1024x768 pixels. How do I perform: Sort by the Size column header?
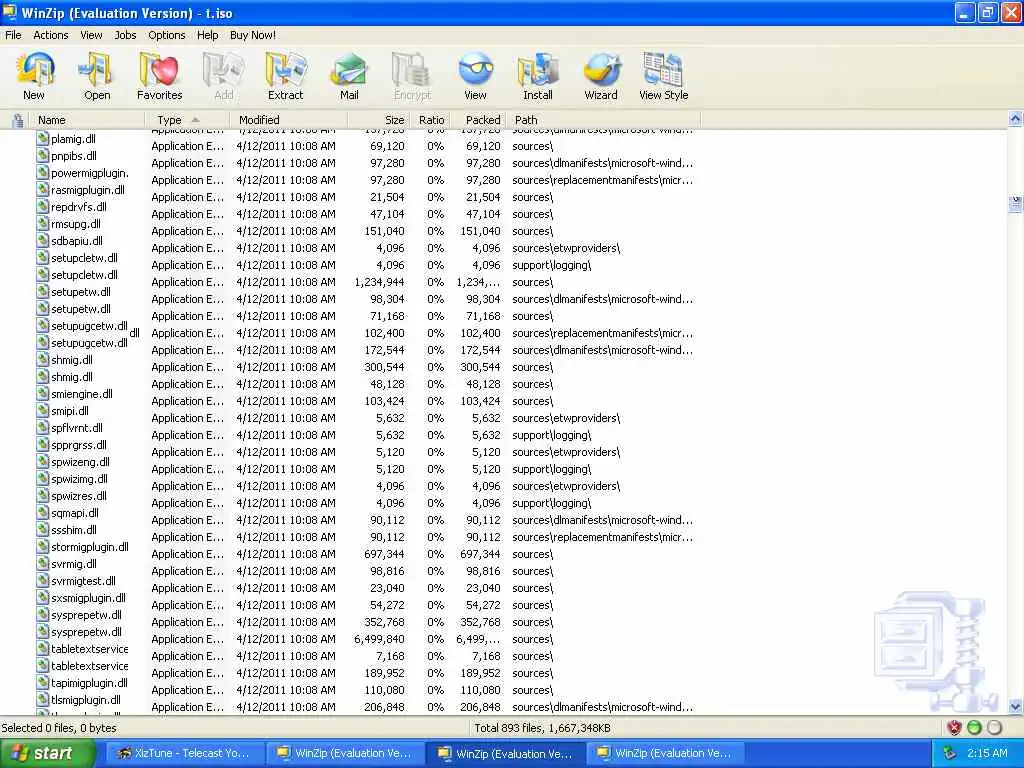click(378, 120)
